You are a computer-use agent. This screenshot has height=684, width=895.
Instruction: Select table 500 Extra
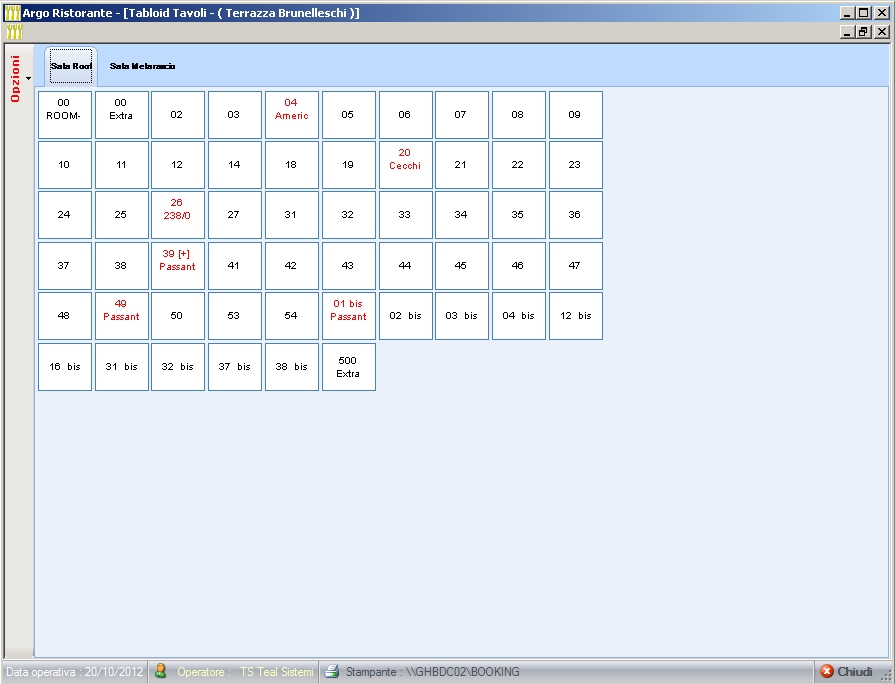tap(349, 367)
